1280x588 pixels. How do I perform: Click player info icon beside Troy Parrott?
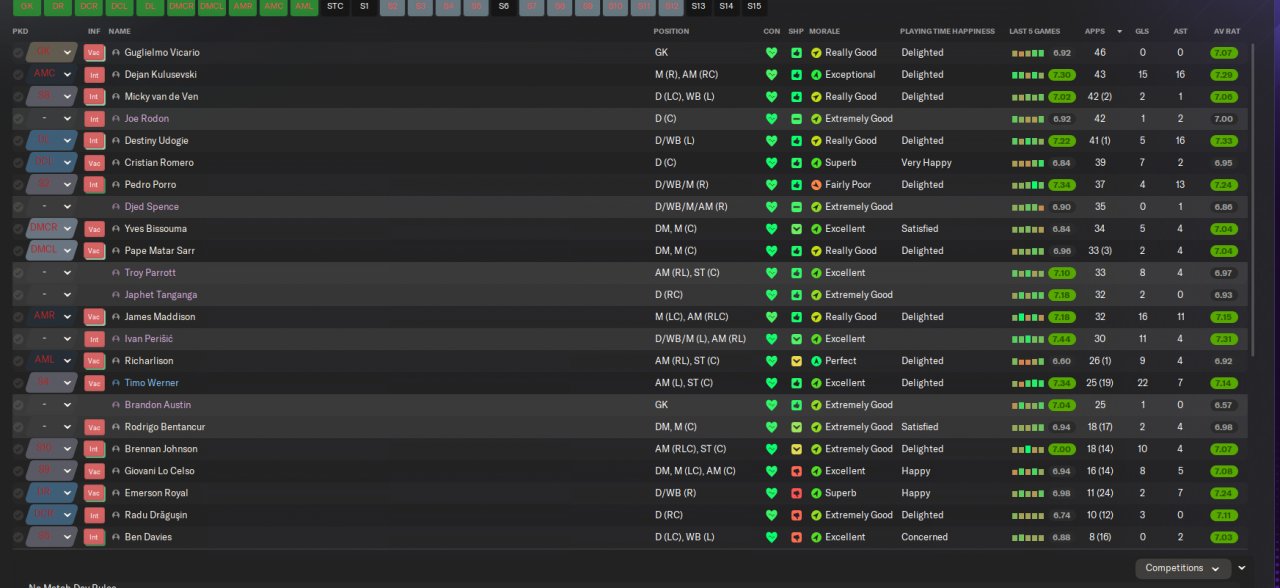point(116,272)
